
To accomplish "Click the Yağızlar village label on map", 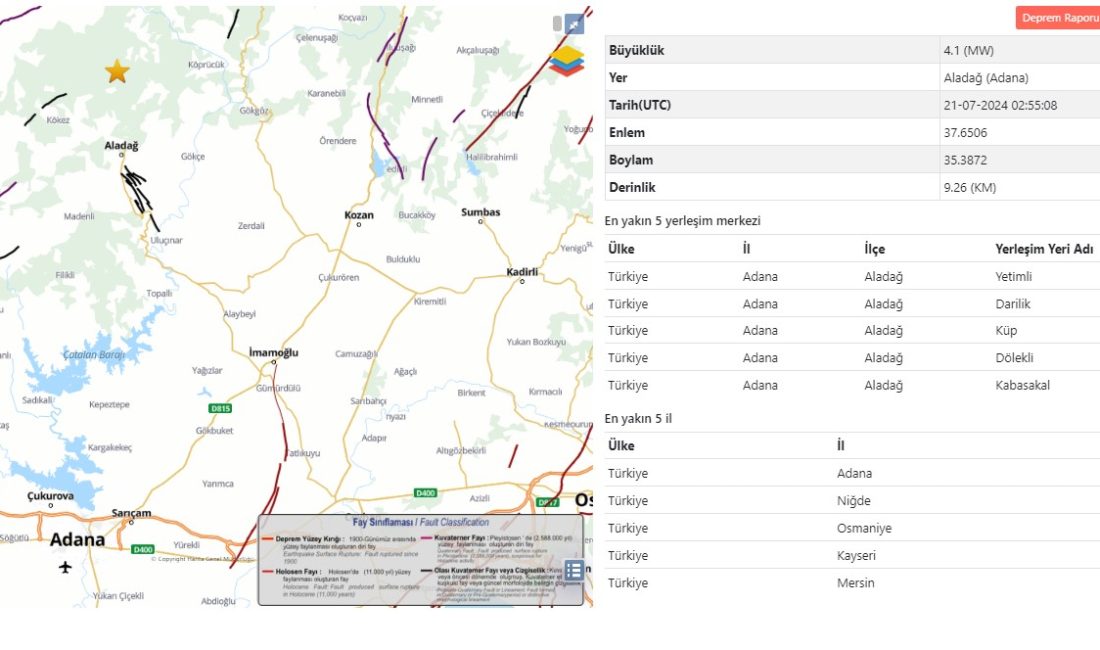I will 207,370.
